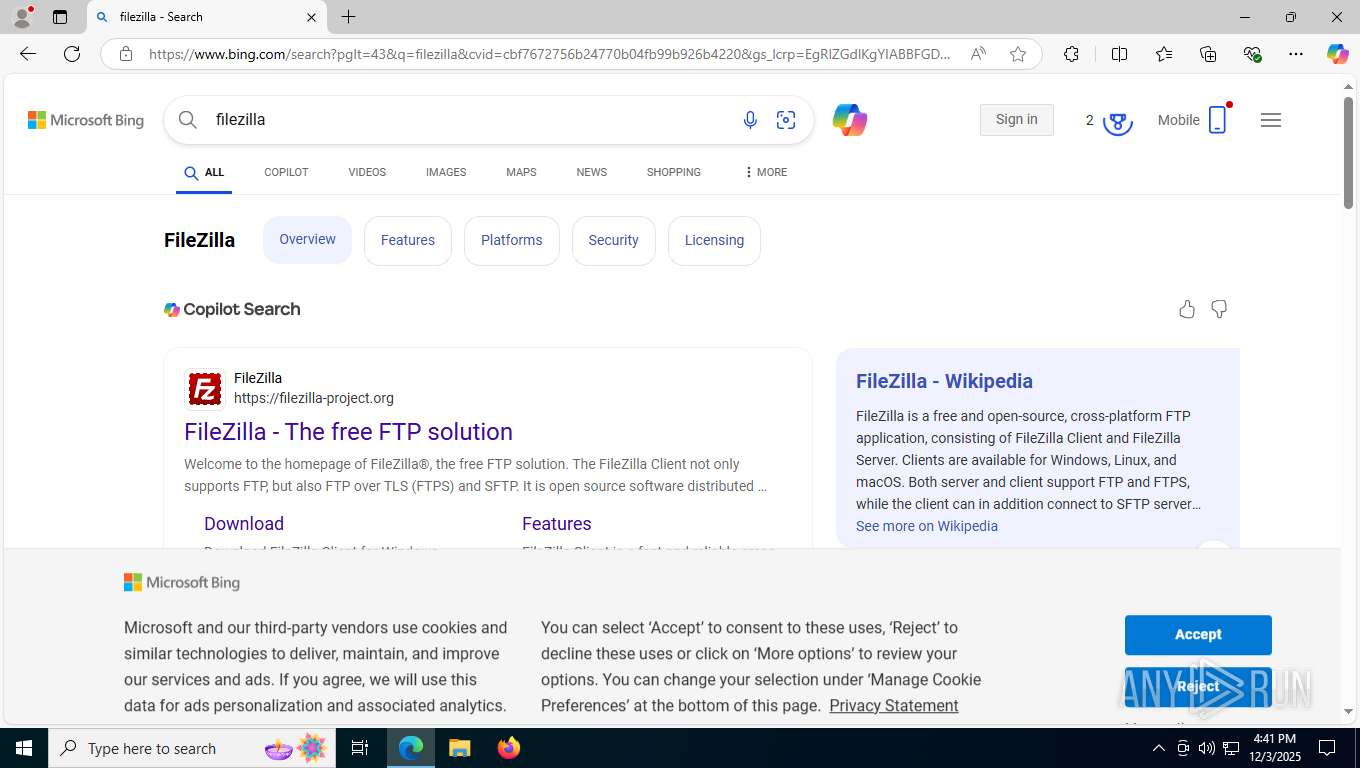Click the Type here to search taskbar box

[192, 748]
